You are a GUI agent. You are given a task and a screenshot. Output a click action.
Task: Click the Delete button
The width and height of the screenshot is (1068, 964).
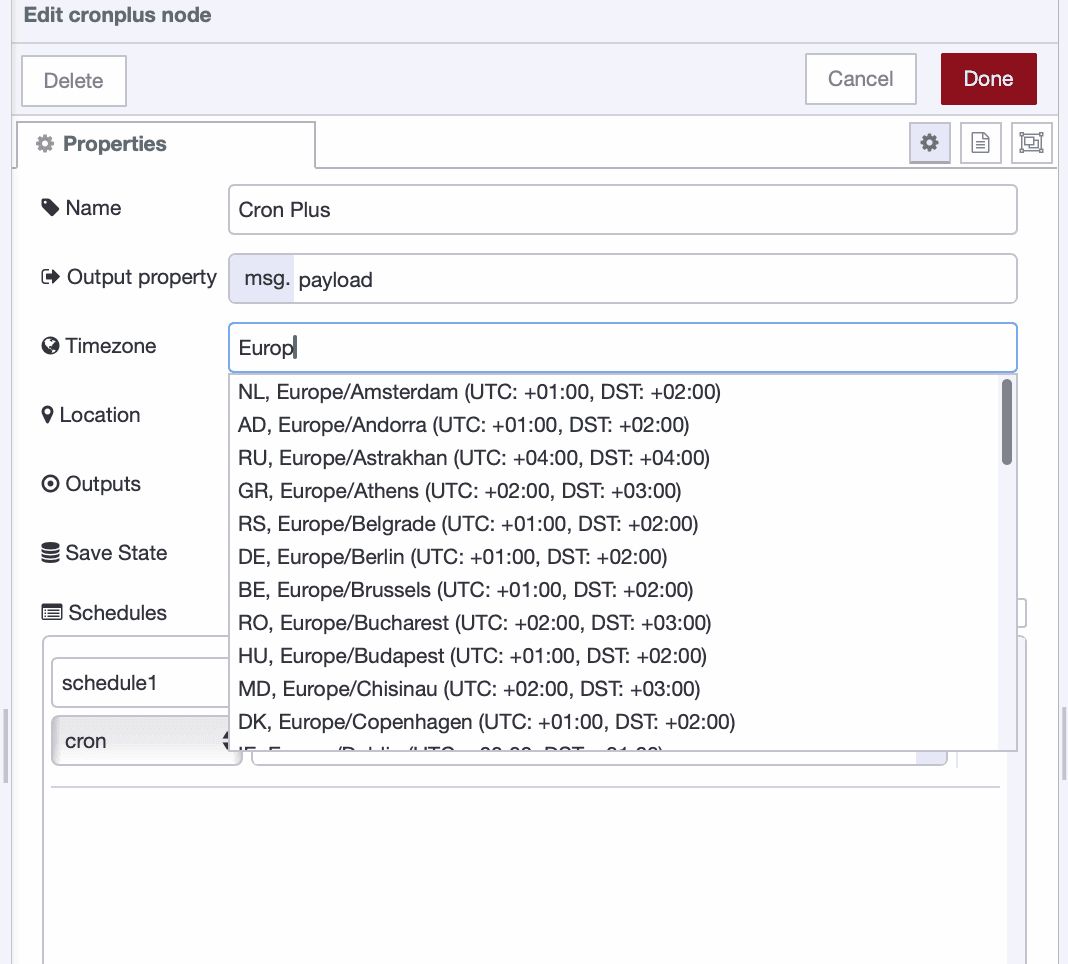pos(73,81)
